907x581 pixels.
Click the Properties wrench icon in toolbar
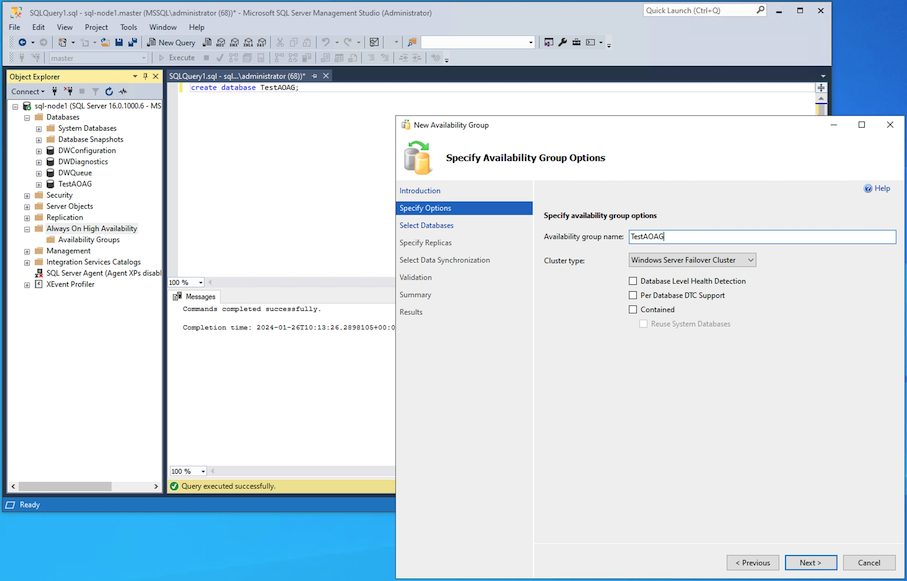point(562,42)
